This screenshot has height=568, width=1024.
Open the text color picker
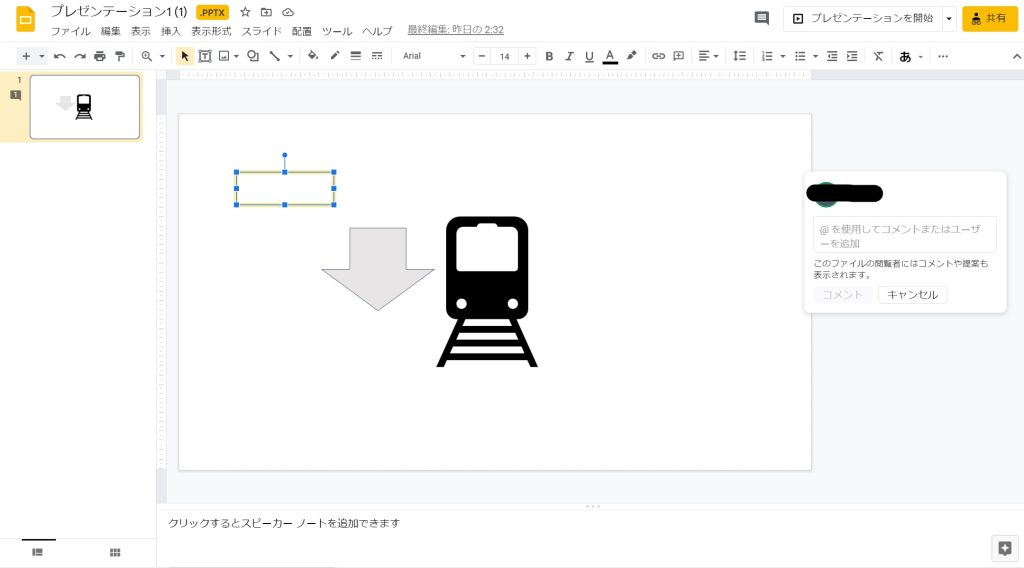click(x=610, y=56)
